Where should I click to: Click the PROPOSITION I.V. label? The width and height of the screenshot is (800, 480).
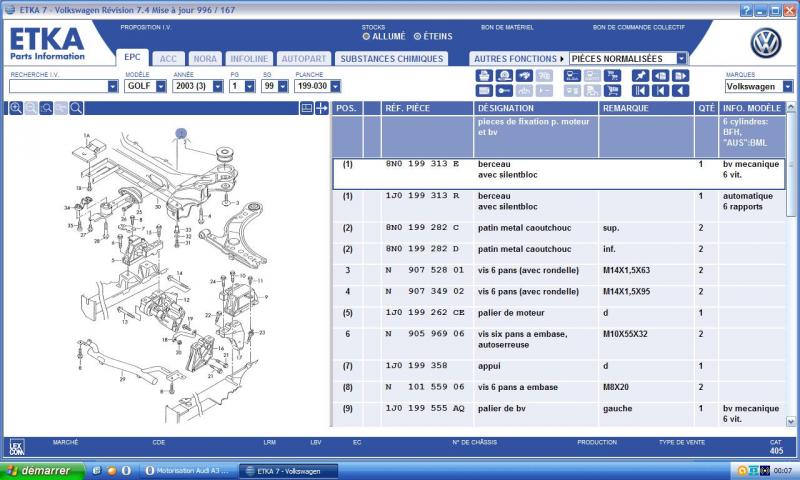tap(145, 28)
